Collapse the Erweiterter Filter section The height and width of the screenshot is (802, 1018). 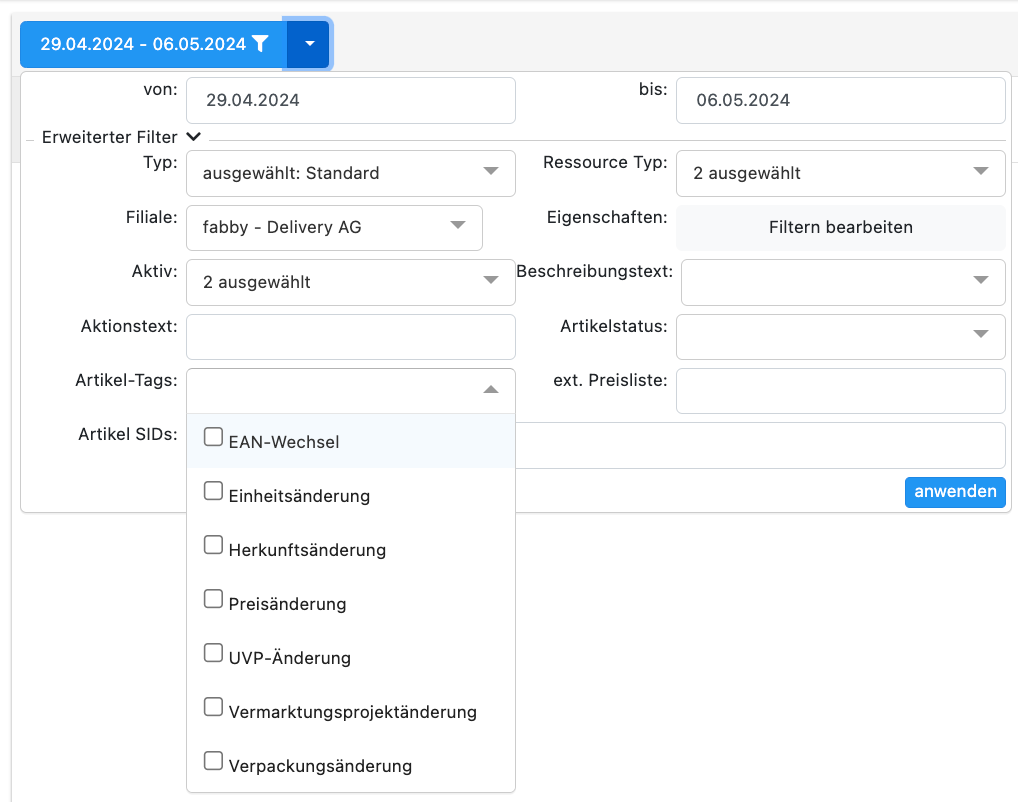point(193,137)
